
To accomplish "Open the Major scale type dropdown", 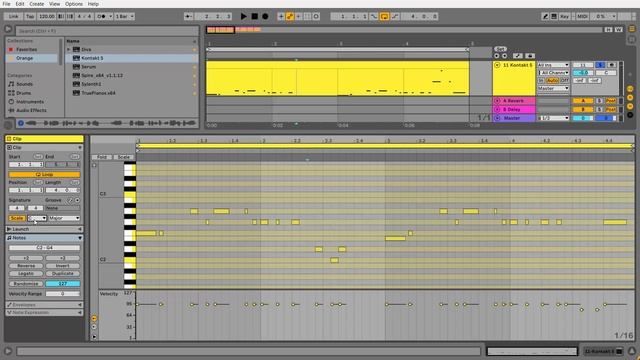I will coord(64,218).
